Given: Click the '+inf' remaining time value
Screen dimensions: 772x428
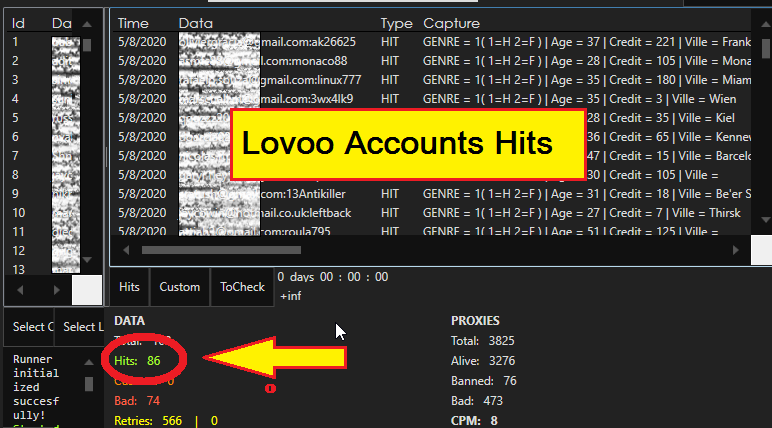Looking at the screenshot, I should tap(290, 296).
